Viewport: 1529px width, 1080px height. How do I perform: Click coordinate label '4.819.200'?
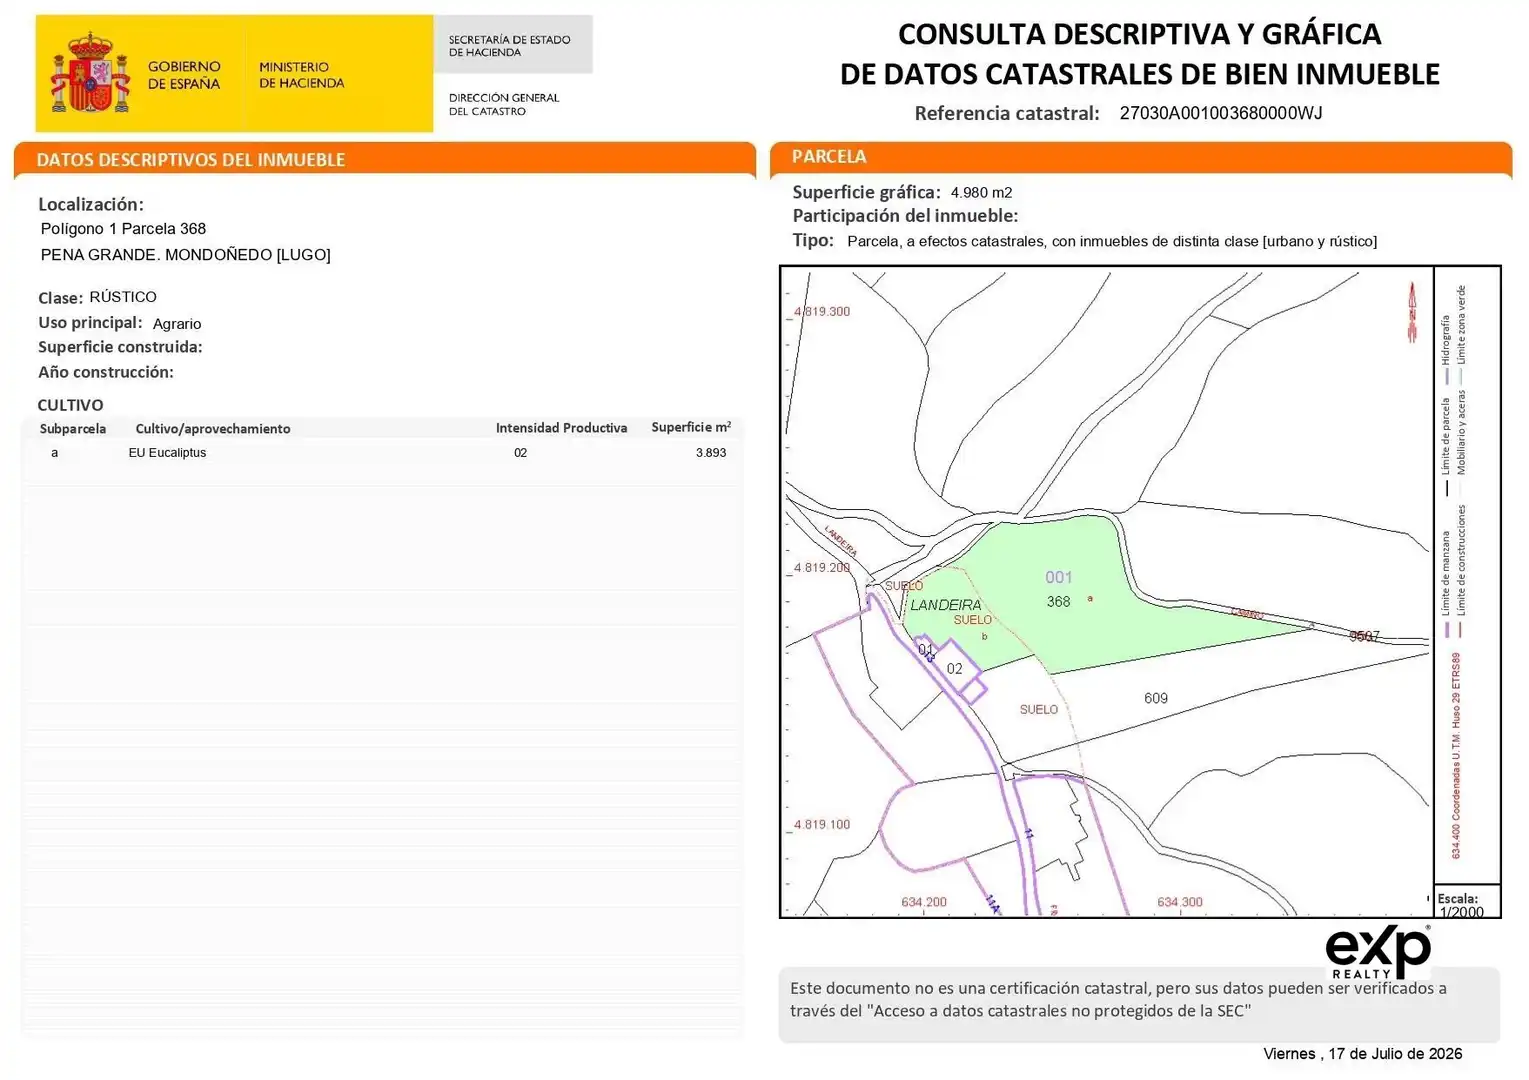(822, 567)
